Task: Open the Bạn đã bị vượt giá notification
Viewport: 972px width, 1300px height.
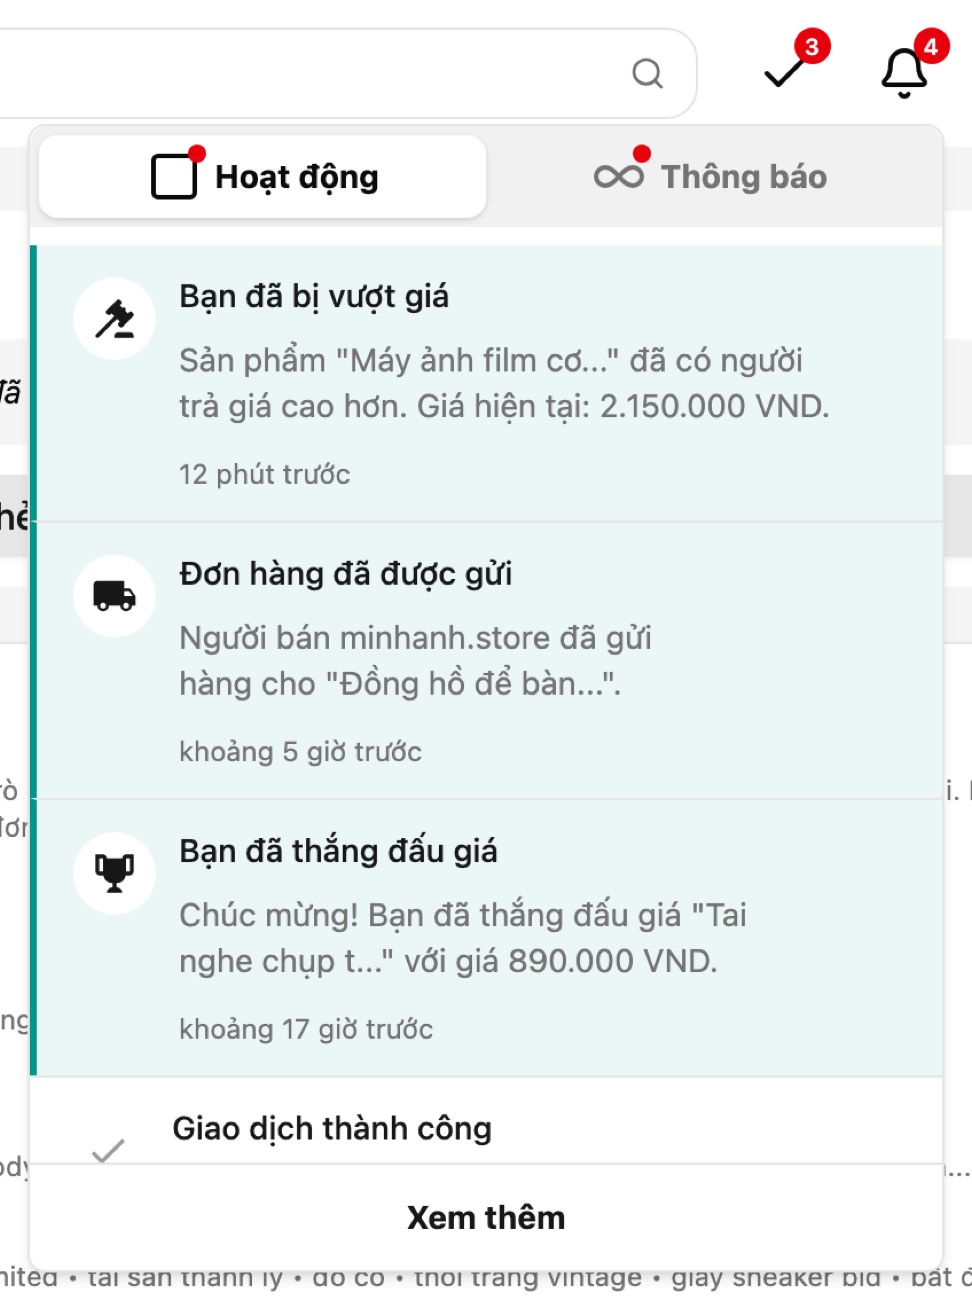Action: [487, 383]
